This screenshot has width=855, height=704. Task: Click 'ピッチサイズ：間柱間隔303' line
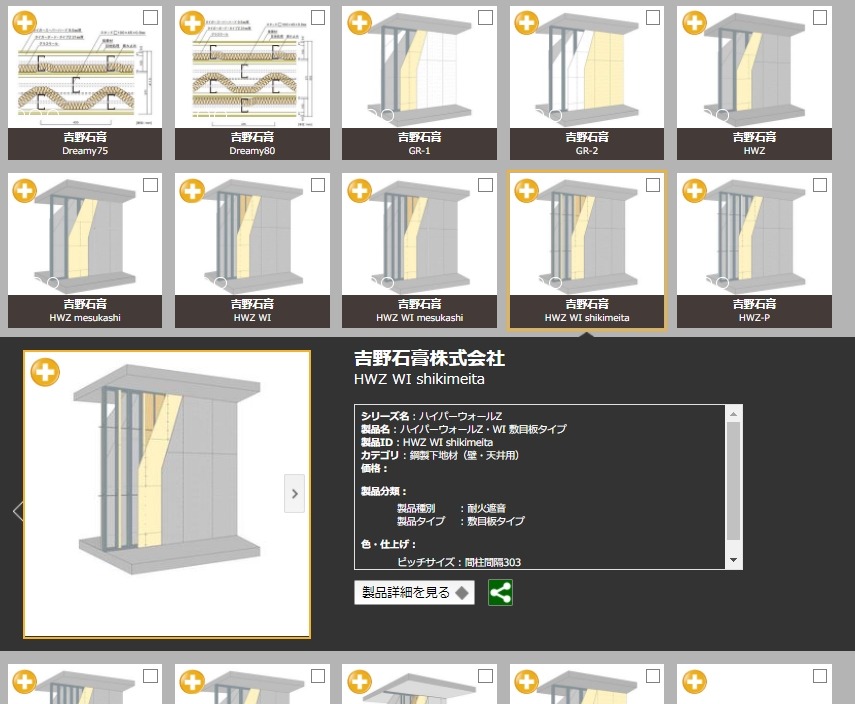459,562
